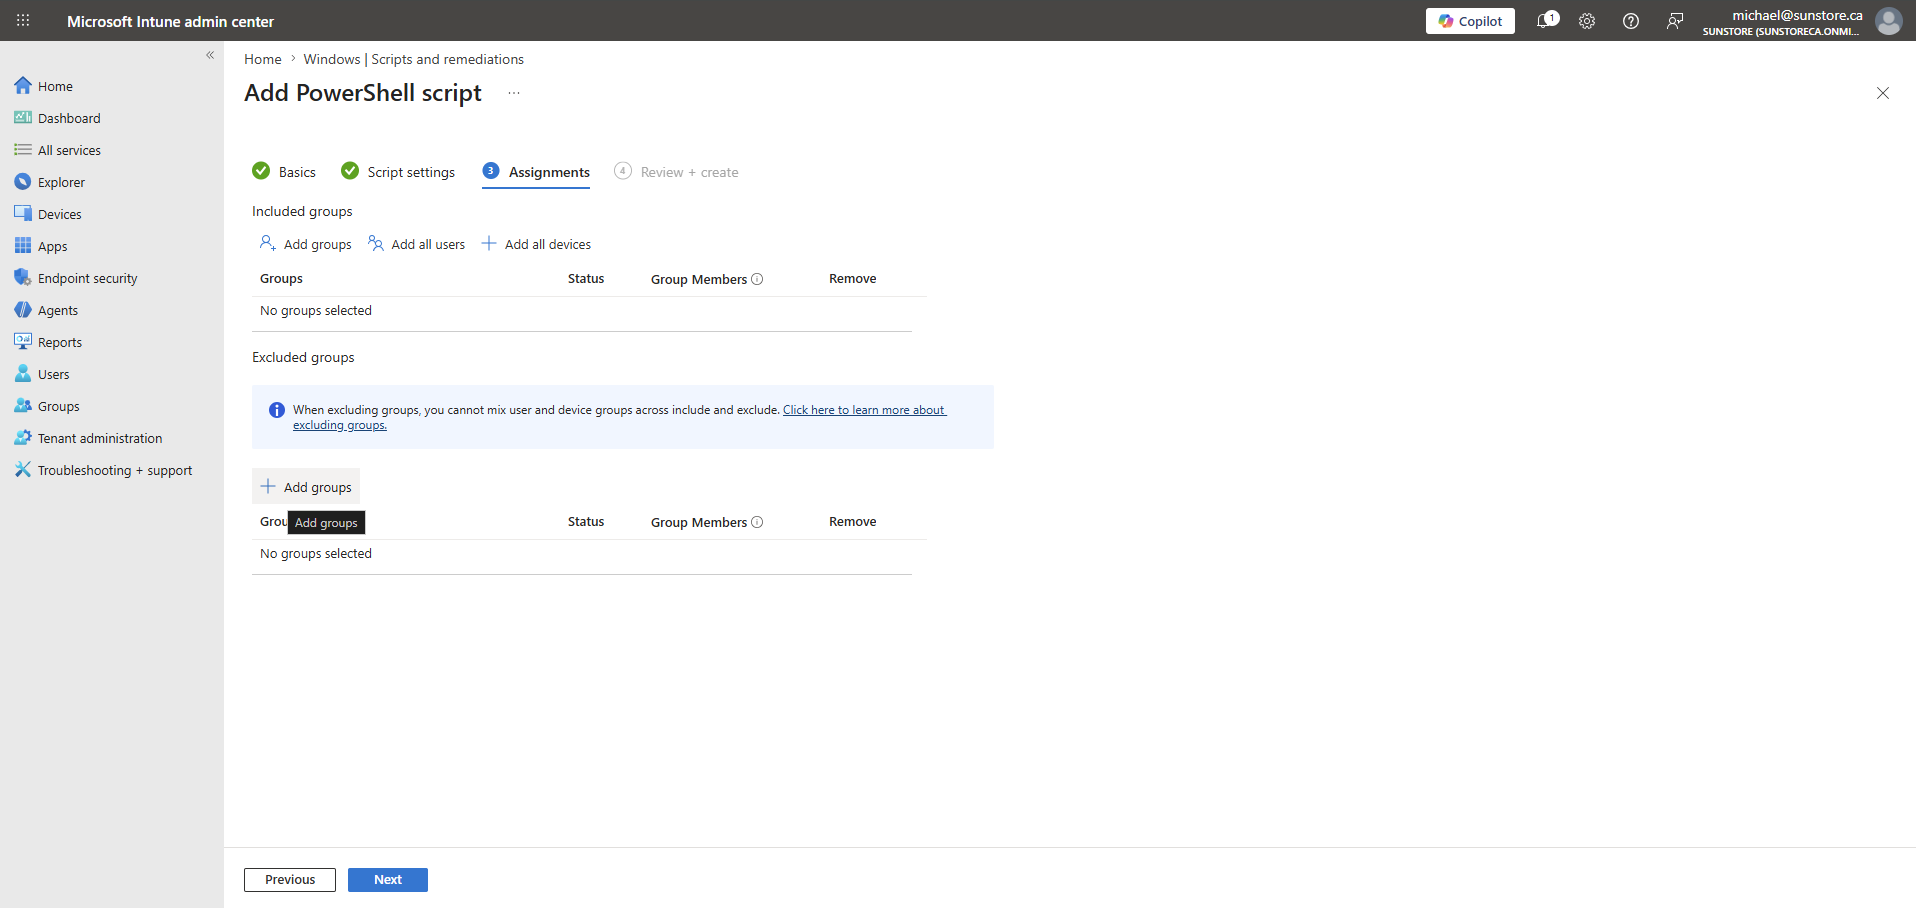The height and width of the screenshot is (908, 1916).
Task: Show info for excluded Group Members column
Action: [757, 522]
